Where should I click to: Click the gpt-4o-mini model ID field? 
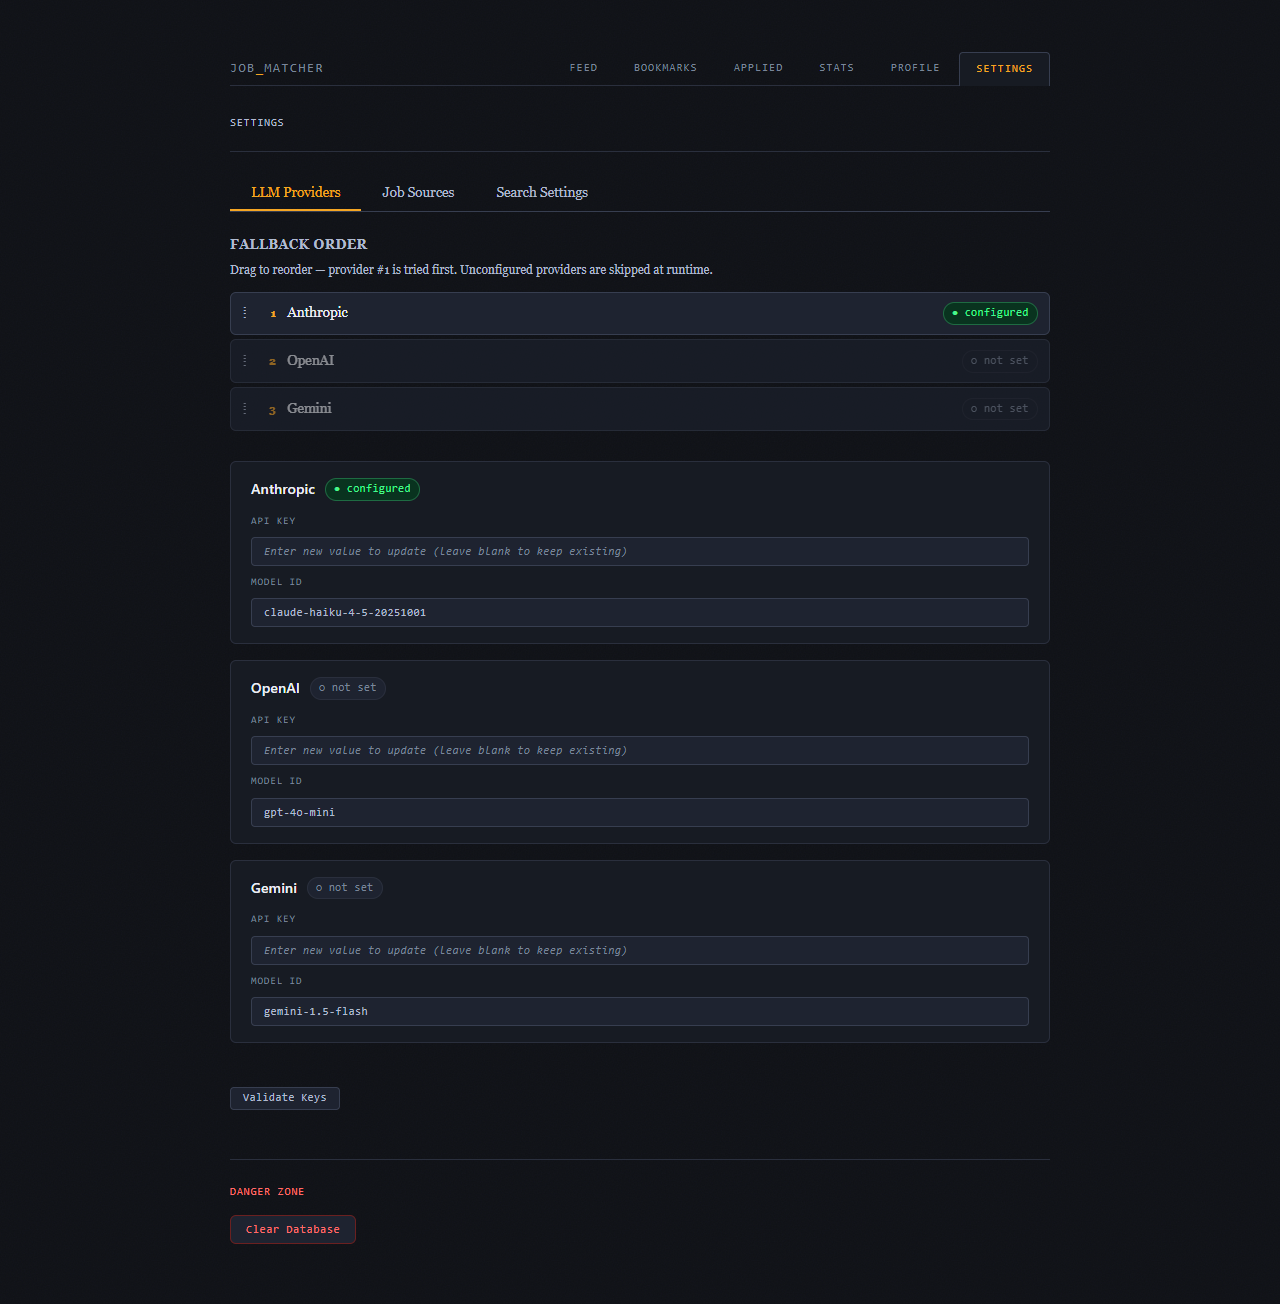point(639,812)
